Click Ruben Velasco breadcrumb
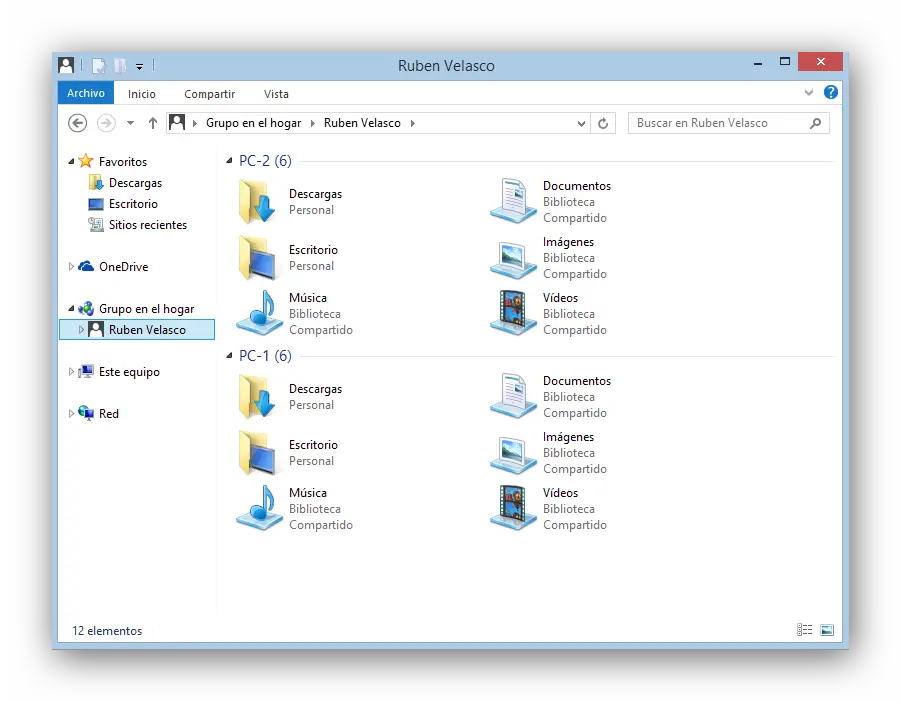 (x=362, y=123)
